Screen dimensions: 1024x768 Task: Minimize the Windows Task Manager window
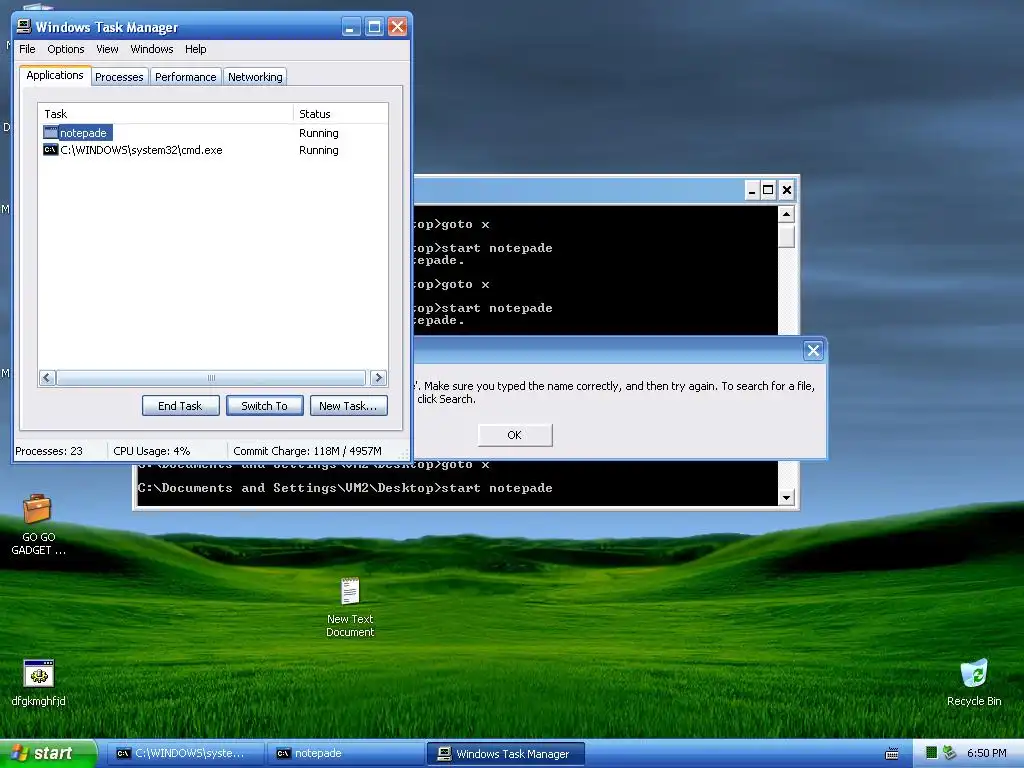351,27
